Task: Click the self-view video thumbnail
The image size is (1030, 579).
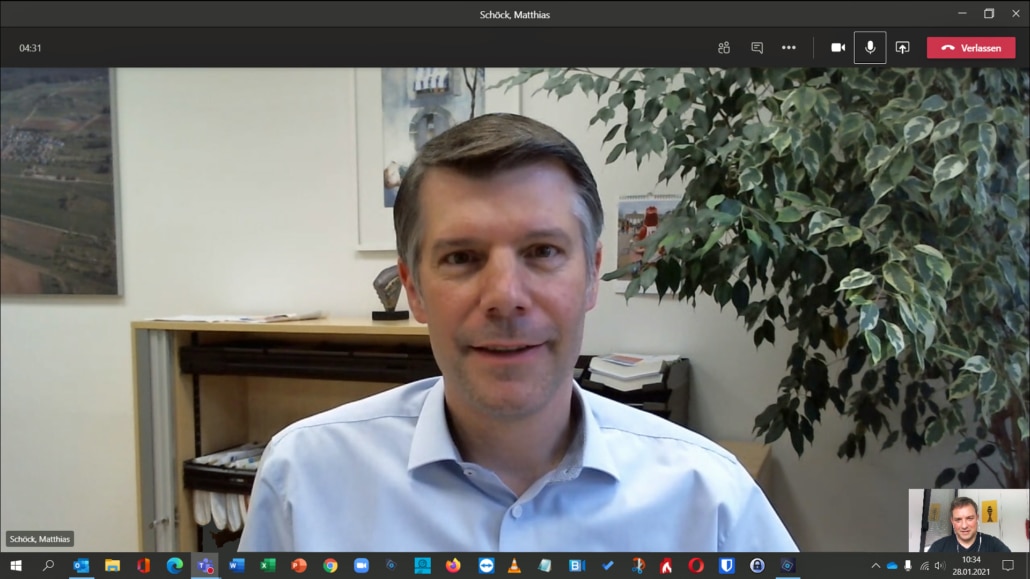Action: (966, 520)
